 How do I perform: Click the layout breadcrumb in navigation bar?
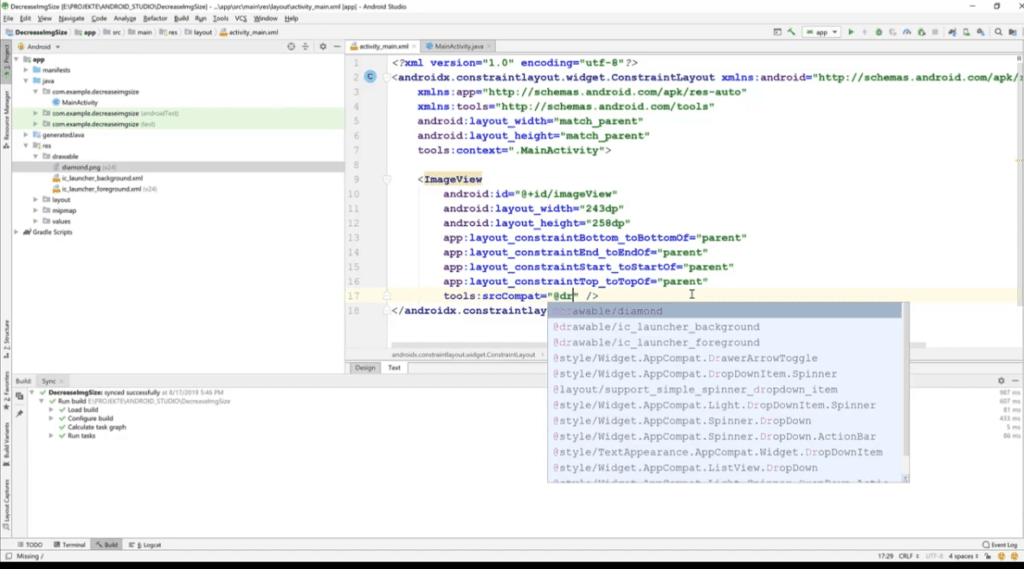point(199,32)
